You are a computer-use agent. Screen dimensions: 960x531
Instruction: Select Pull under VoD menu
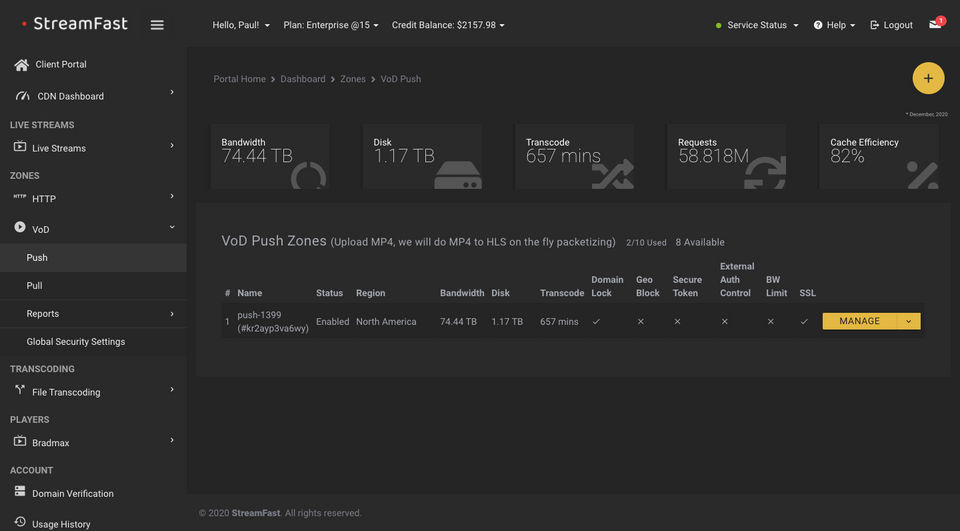tap(36, 285)
